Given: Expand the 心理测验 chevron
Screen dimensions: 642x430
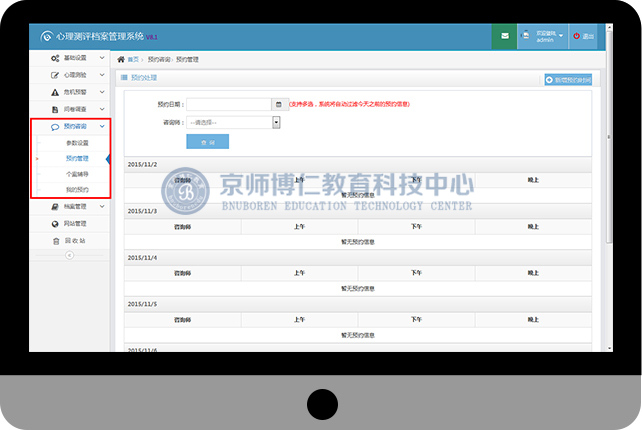Looking at the screenshot, I should coord(102,75).
